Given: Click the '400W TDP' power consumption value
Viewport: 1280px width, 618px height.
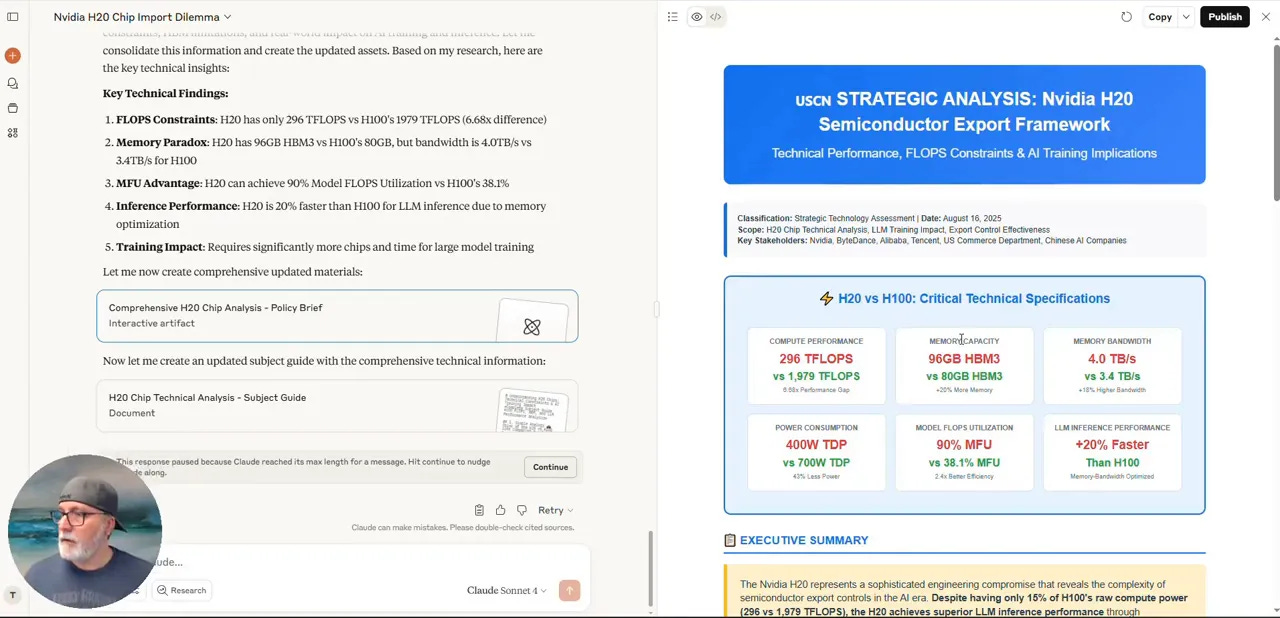Looking at the screenshot, I should point(816,445).
